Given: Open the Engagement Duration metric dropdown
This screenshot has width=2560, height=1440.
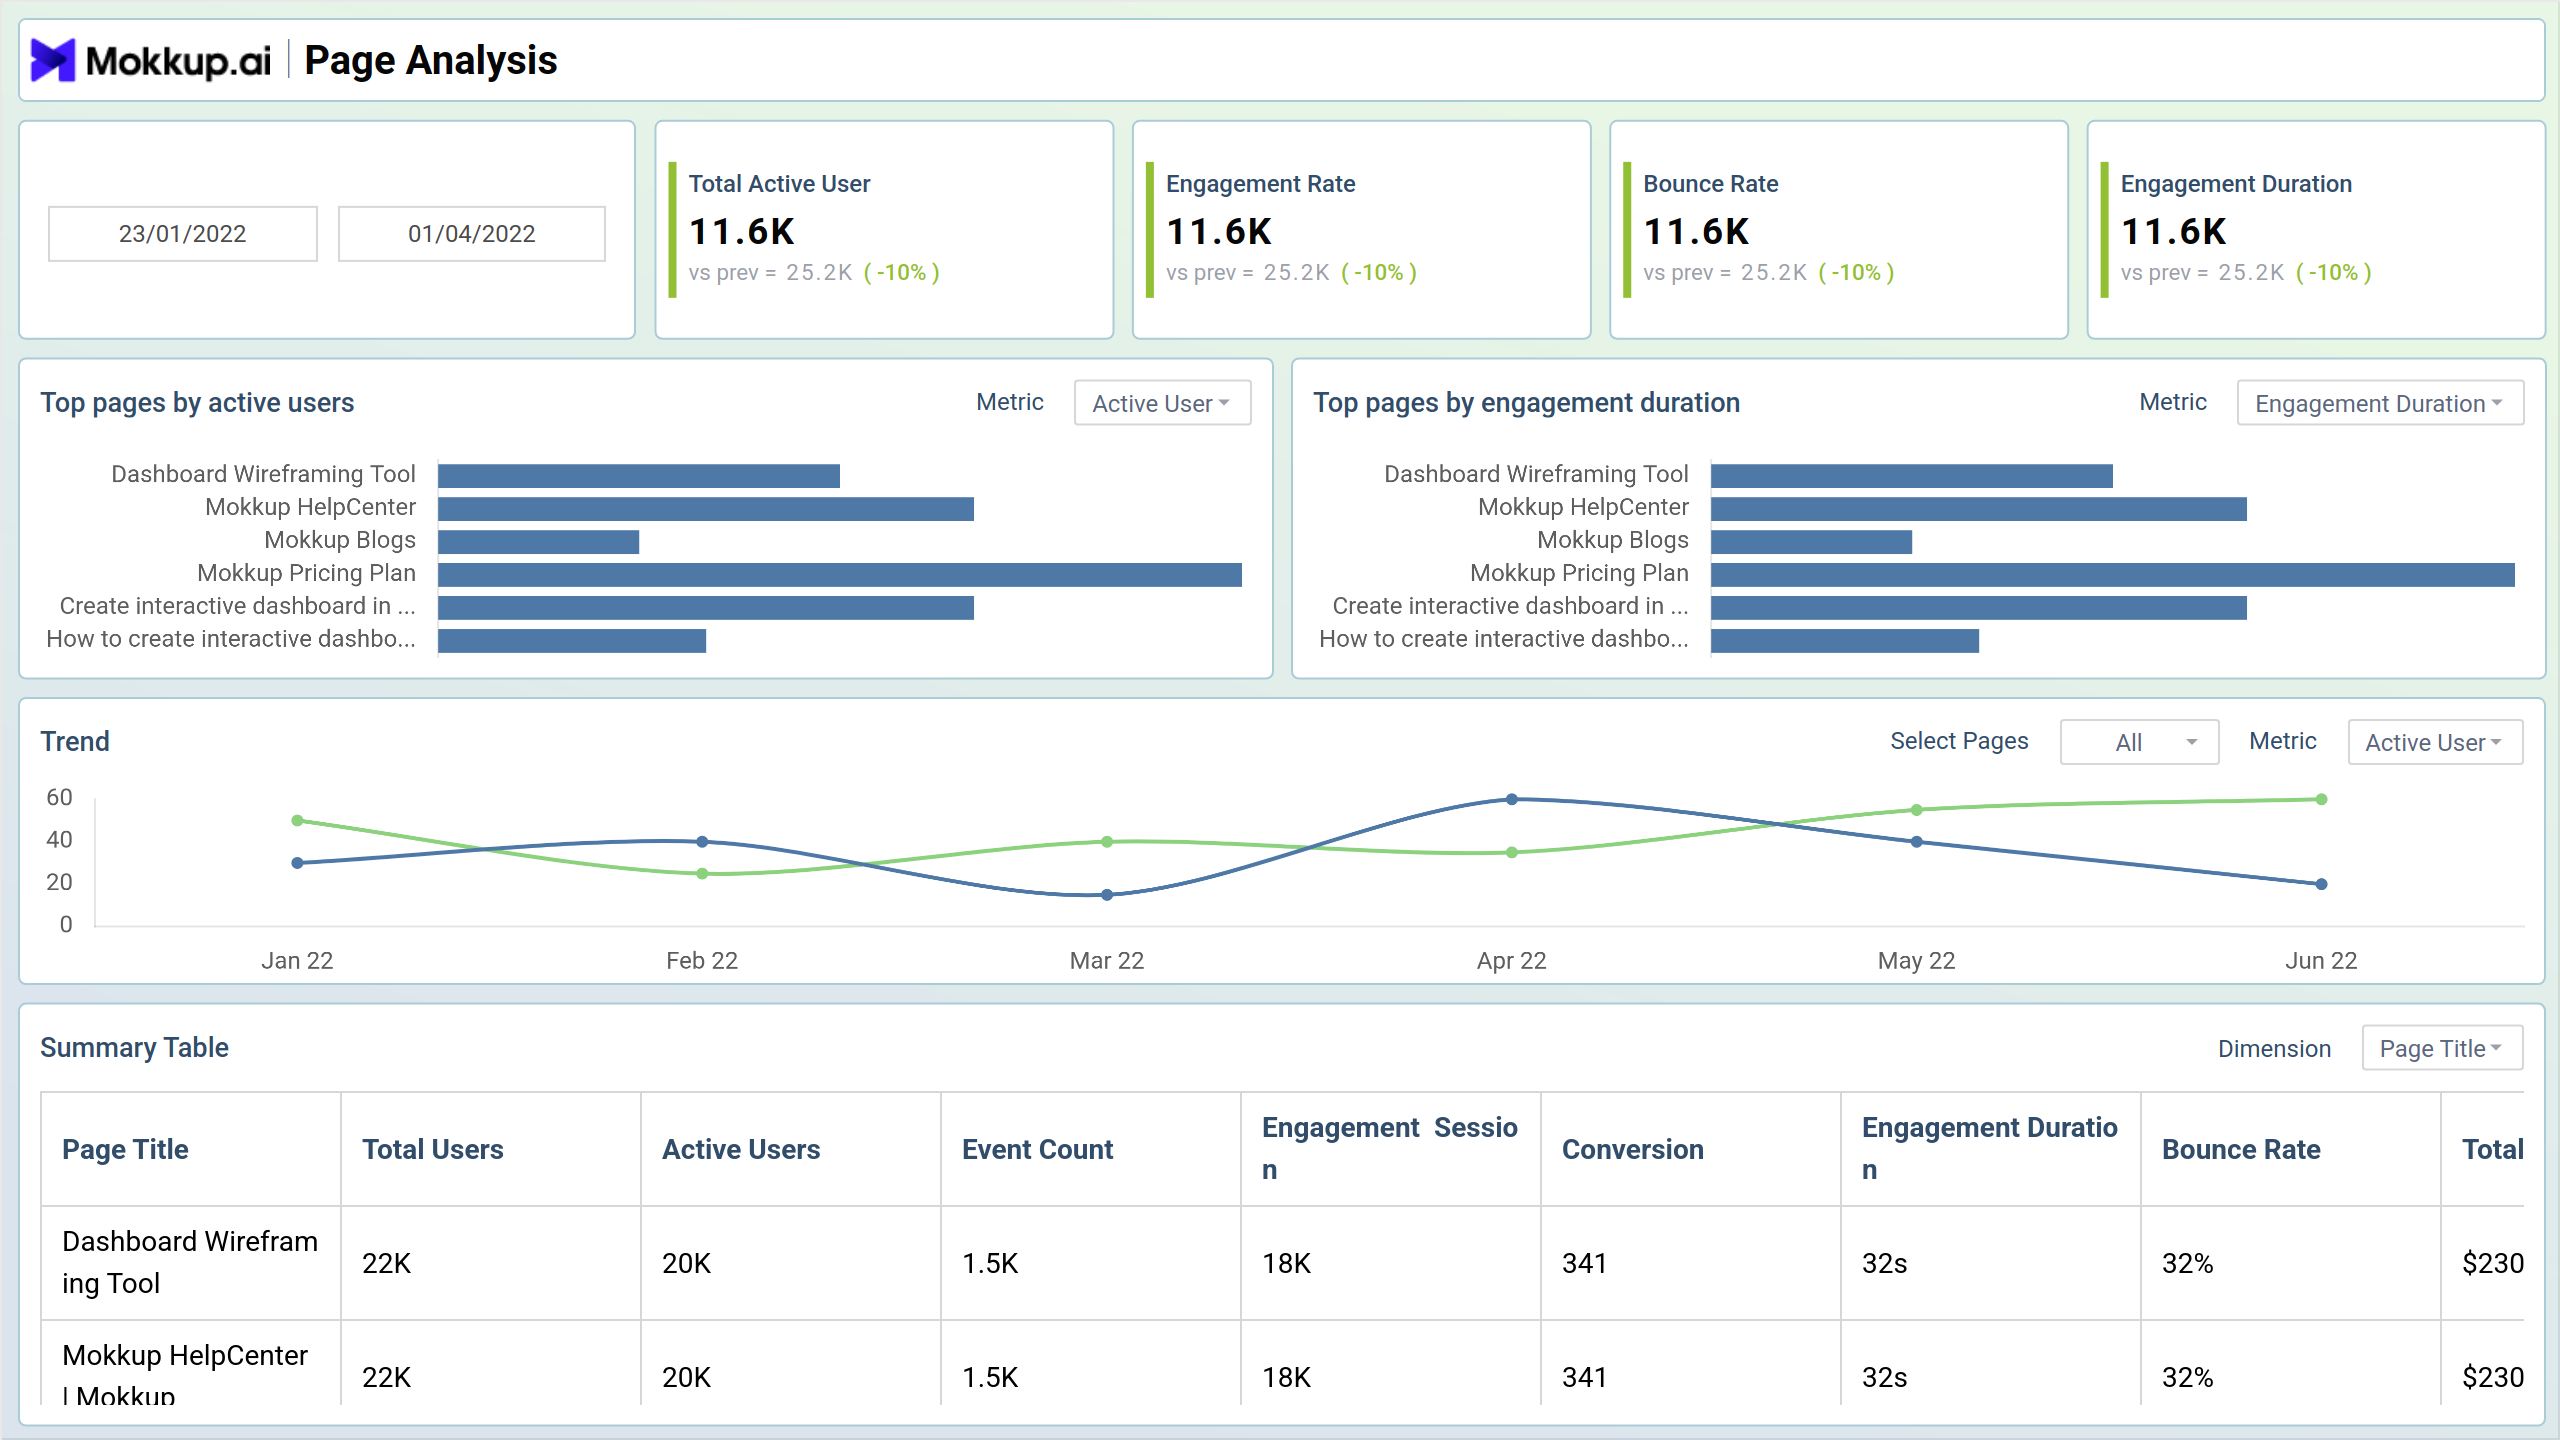Looking at the screenshot, I should point(2380,403).
